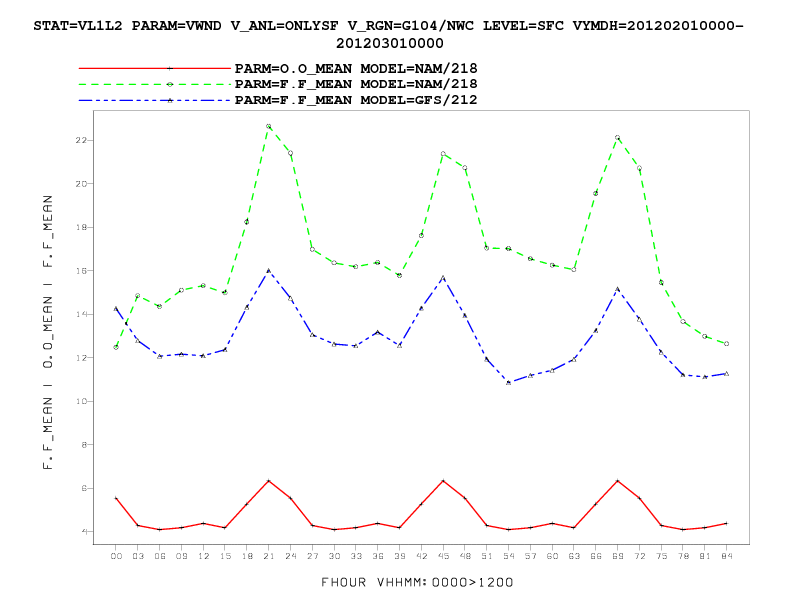Click x-axis tick label 51
Image resolution: width=792 pixels, height=612 pixels.
pos(487,556)
